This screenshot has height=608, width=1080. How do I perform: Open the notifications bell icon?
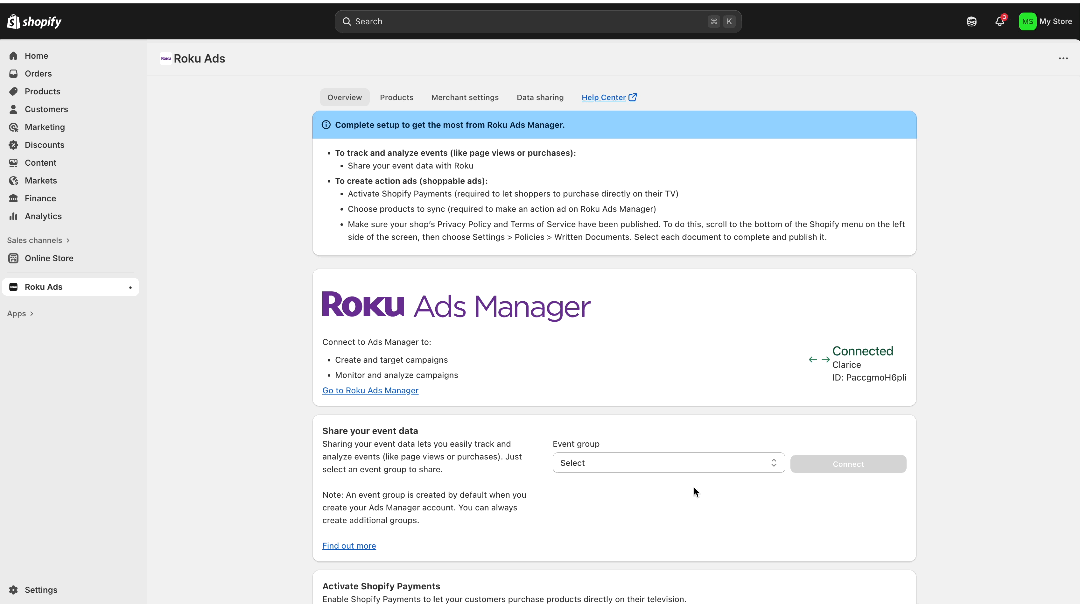click(x=999, y=21)
